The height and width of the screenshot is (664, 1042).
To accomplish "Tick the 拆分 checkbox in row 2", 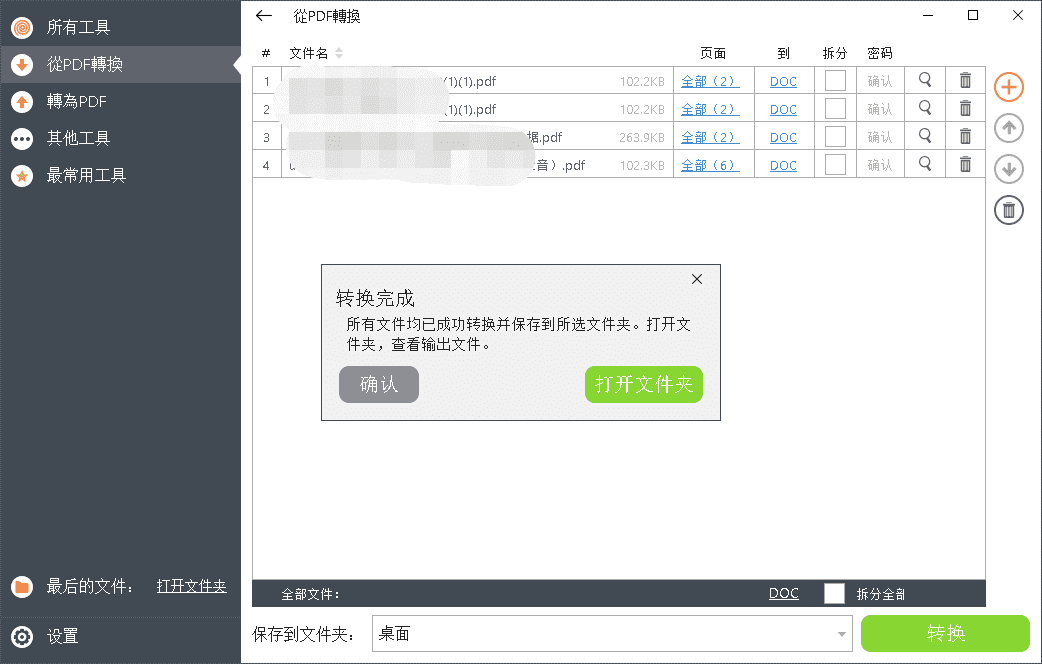I will [835, 108].
